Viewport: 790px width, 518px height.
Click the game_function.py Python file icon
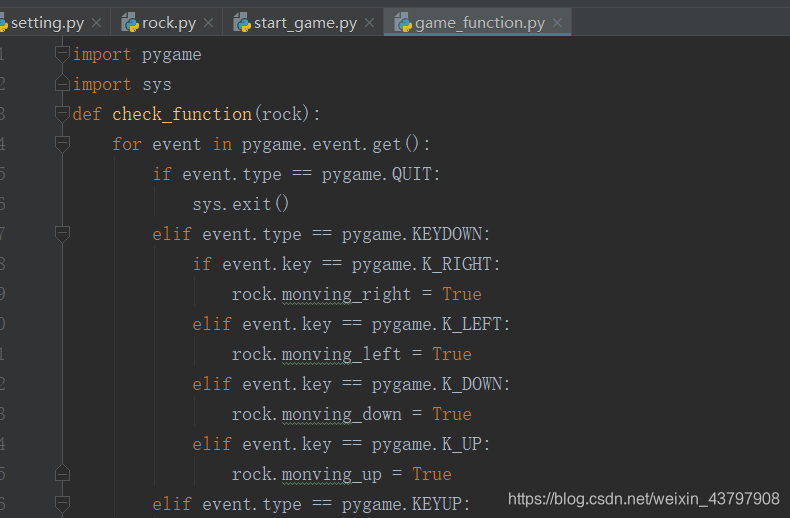(403, 23)
